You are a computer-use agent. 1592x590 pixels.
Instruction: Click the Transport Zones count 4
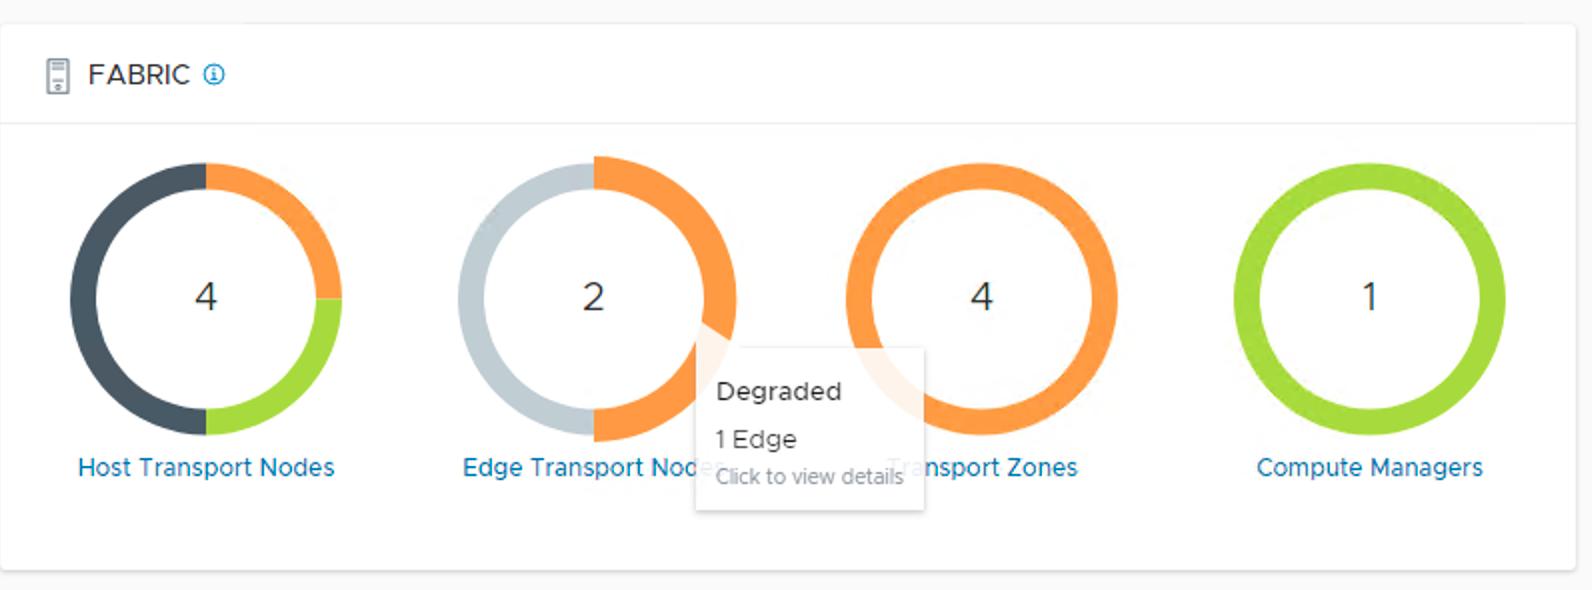click(x=982, y=297)
